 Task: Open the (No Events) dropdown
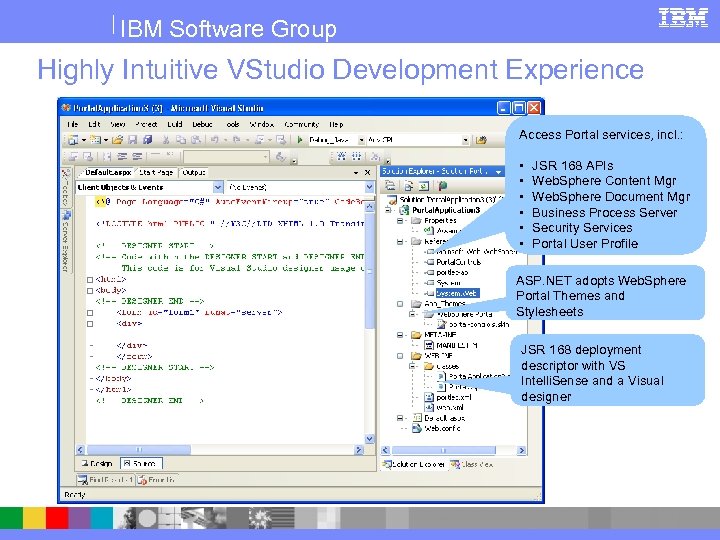(x=370, y=187)
